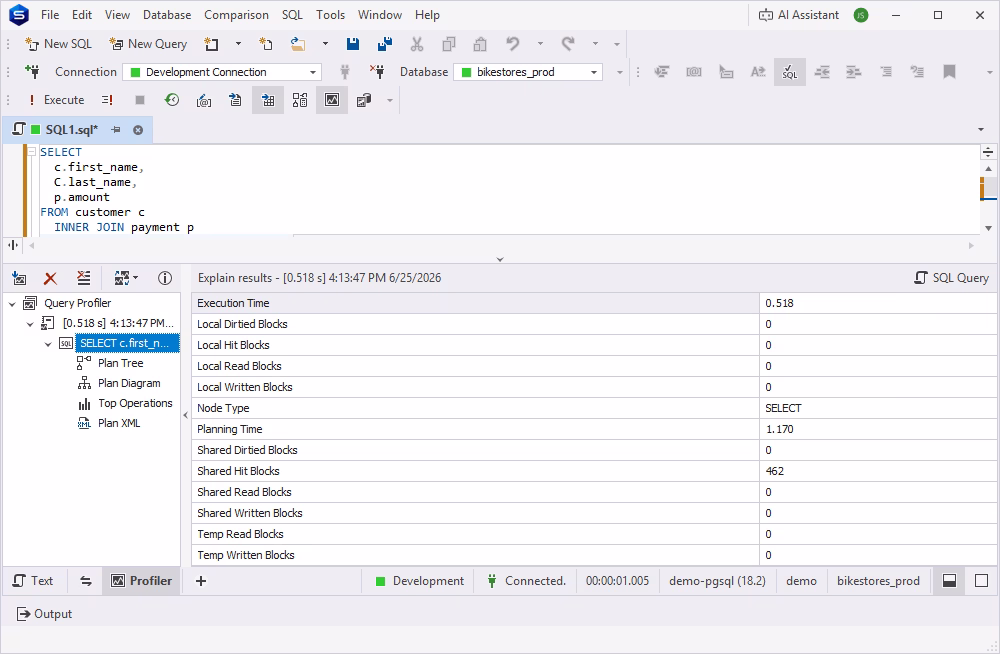Open the Database bikestores_prod combo box
The image size is (1000, 654).
(x=528, y=72)
